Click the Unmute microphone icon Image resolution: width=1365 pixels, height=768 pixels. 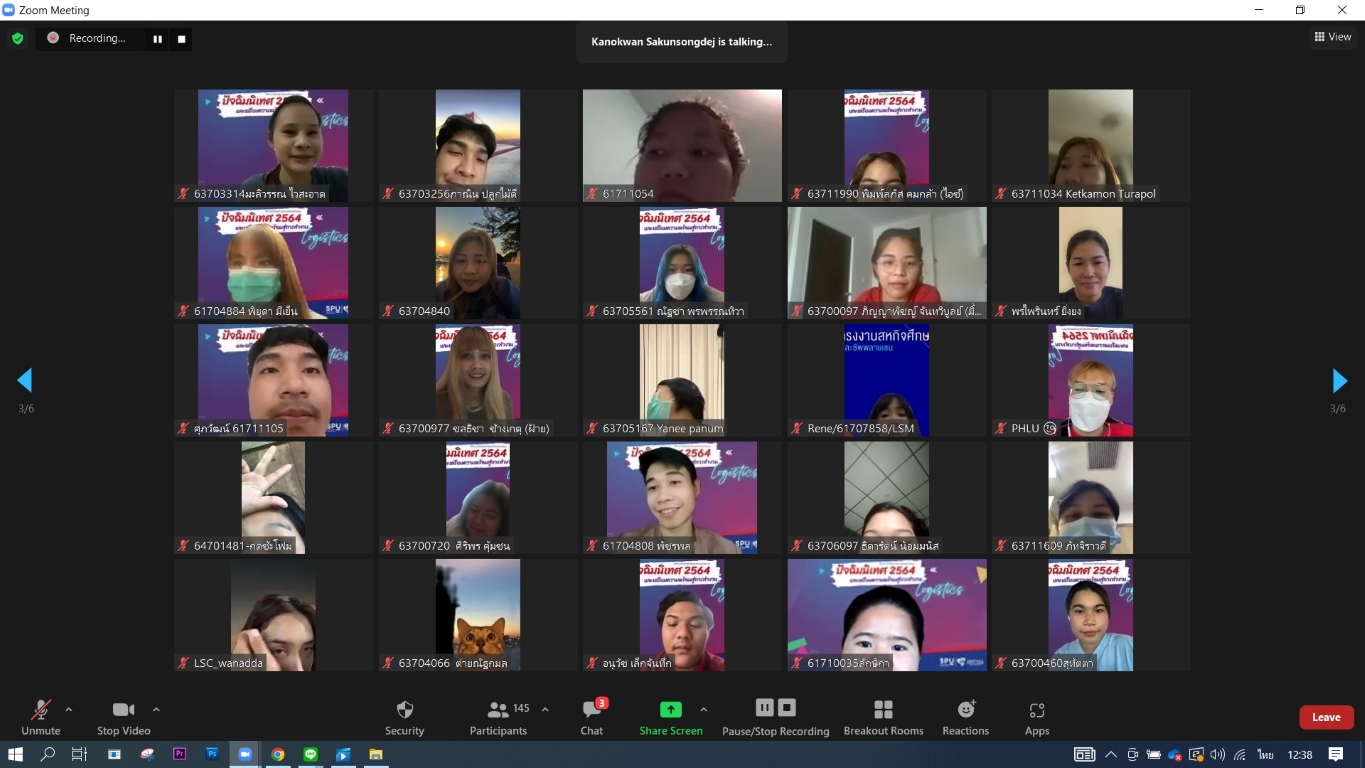pos(41,710)
